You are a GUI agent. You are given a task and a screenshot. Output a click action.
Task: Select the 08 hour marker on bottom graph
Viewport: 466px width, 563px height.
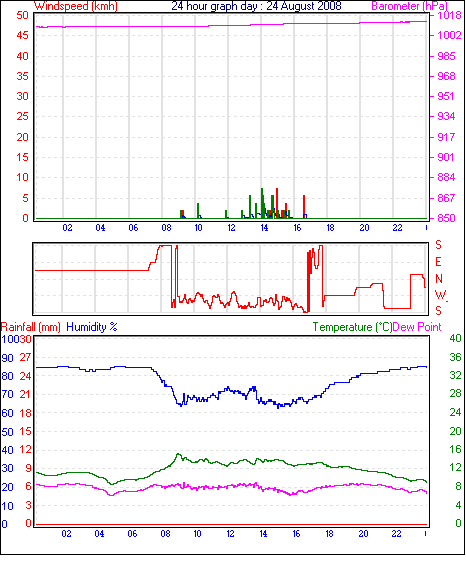click(x=166, y=534)
